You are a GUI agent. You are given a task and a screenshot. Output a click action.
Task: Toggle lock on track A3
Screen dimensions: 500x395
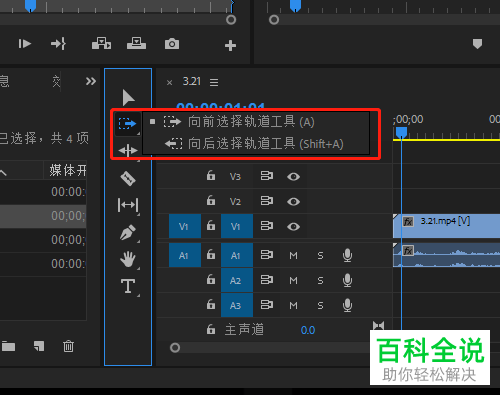click(x=211, y=304)
